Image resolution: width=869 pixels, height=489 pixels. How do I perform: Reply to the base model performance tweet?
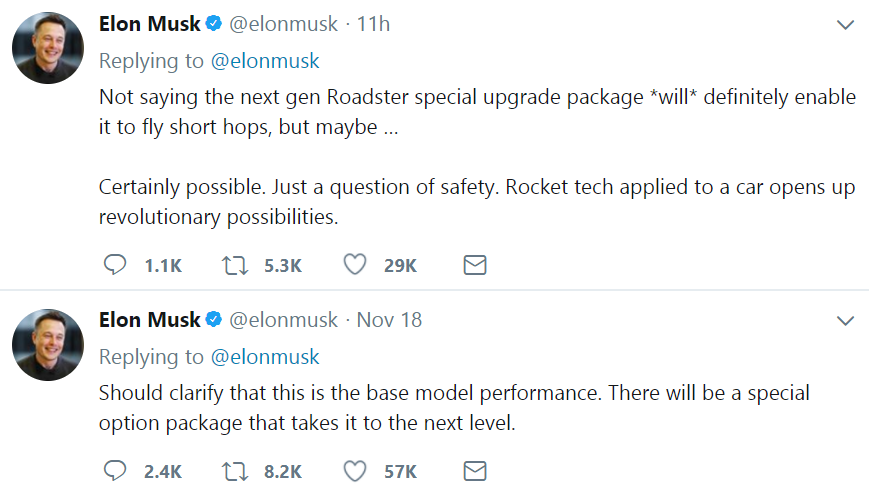tap(115, 470)
